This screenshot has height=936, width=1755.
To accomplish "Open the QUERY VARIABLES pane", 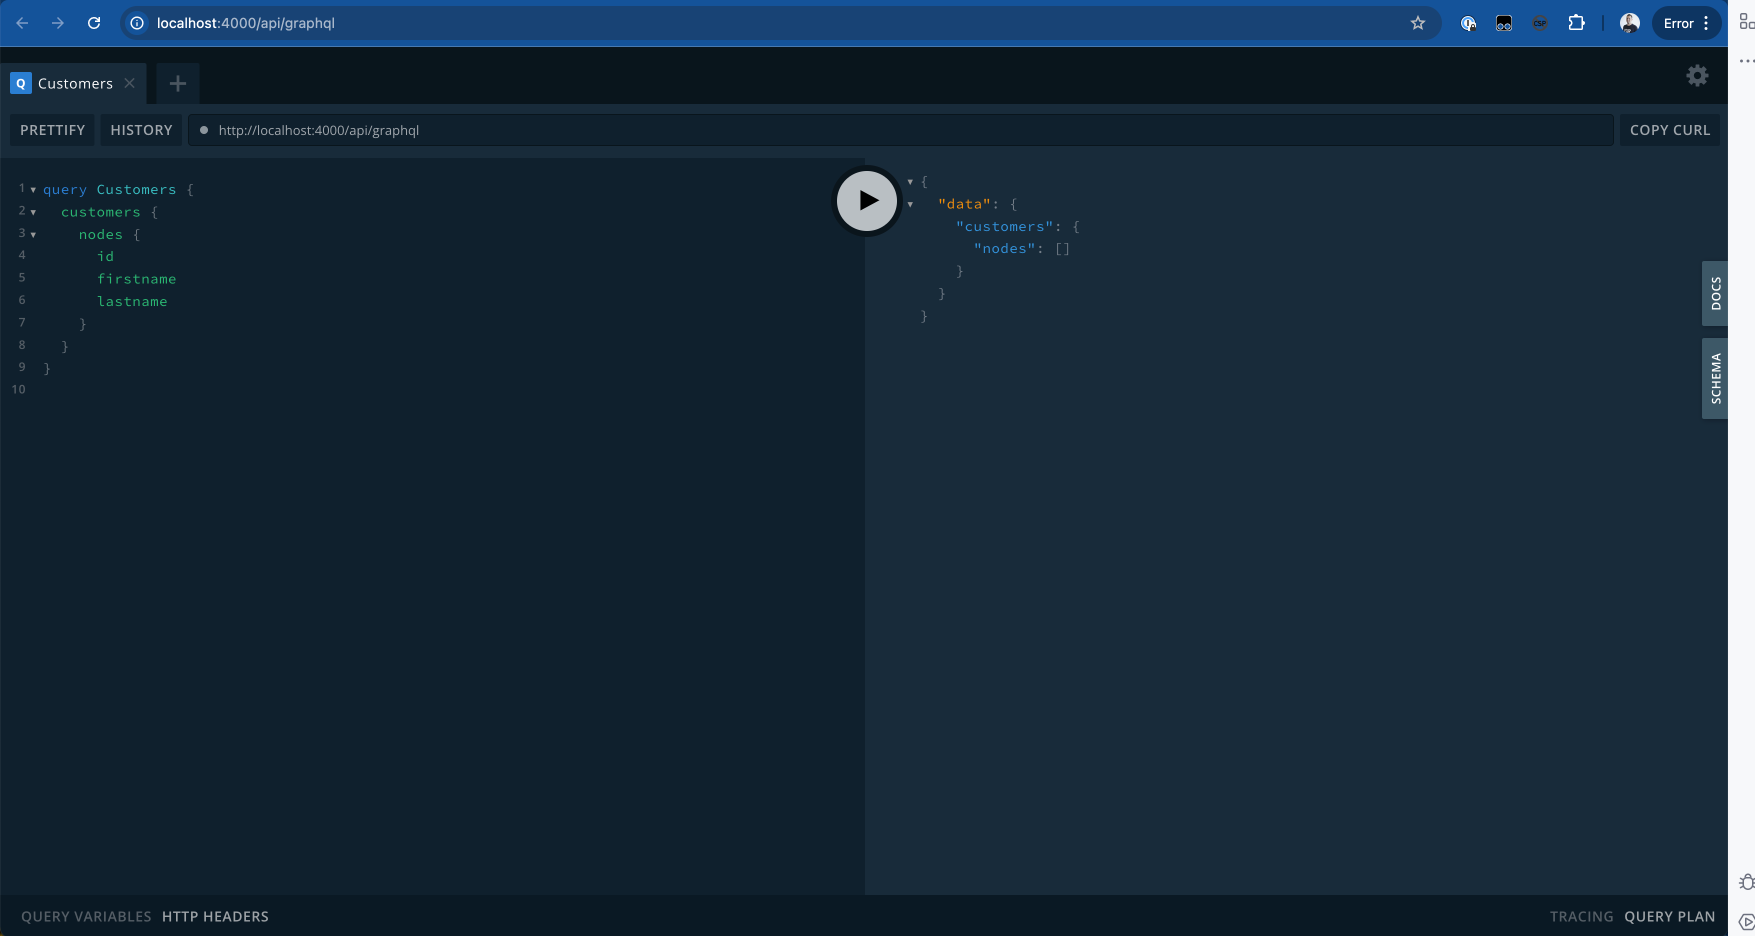I will click(85, 916).
